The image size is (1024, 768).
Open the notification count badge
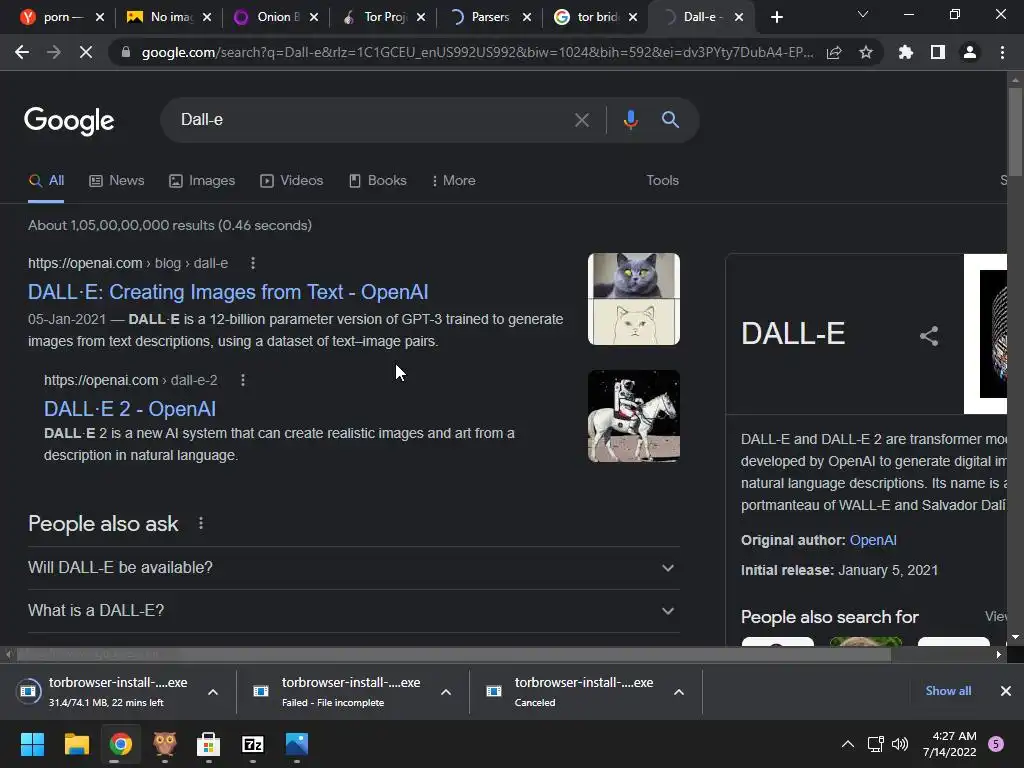(x=996, y=744)
